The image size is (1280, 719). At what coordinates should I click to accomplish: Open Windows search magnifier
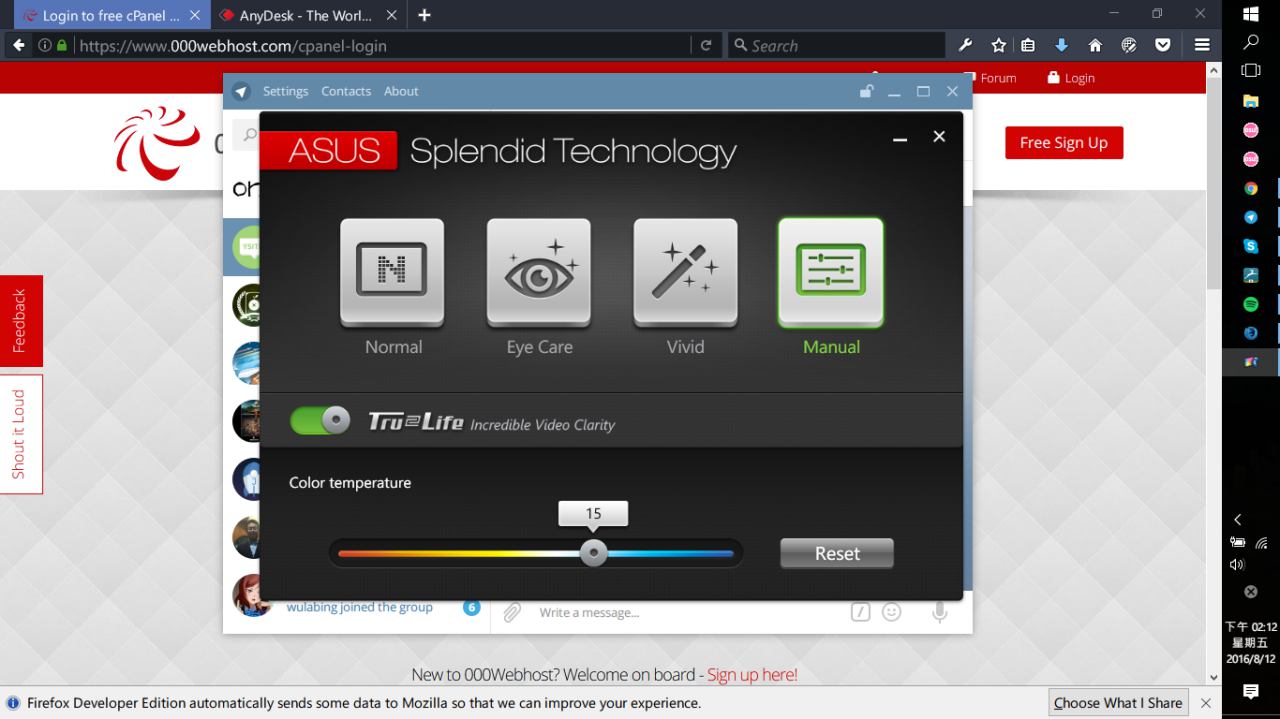1251,42
